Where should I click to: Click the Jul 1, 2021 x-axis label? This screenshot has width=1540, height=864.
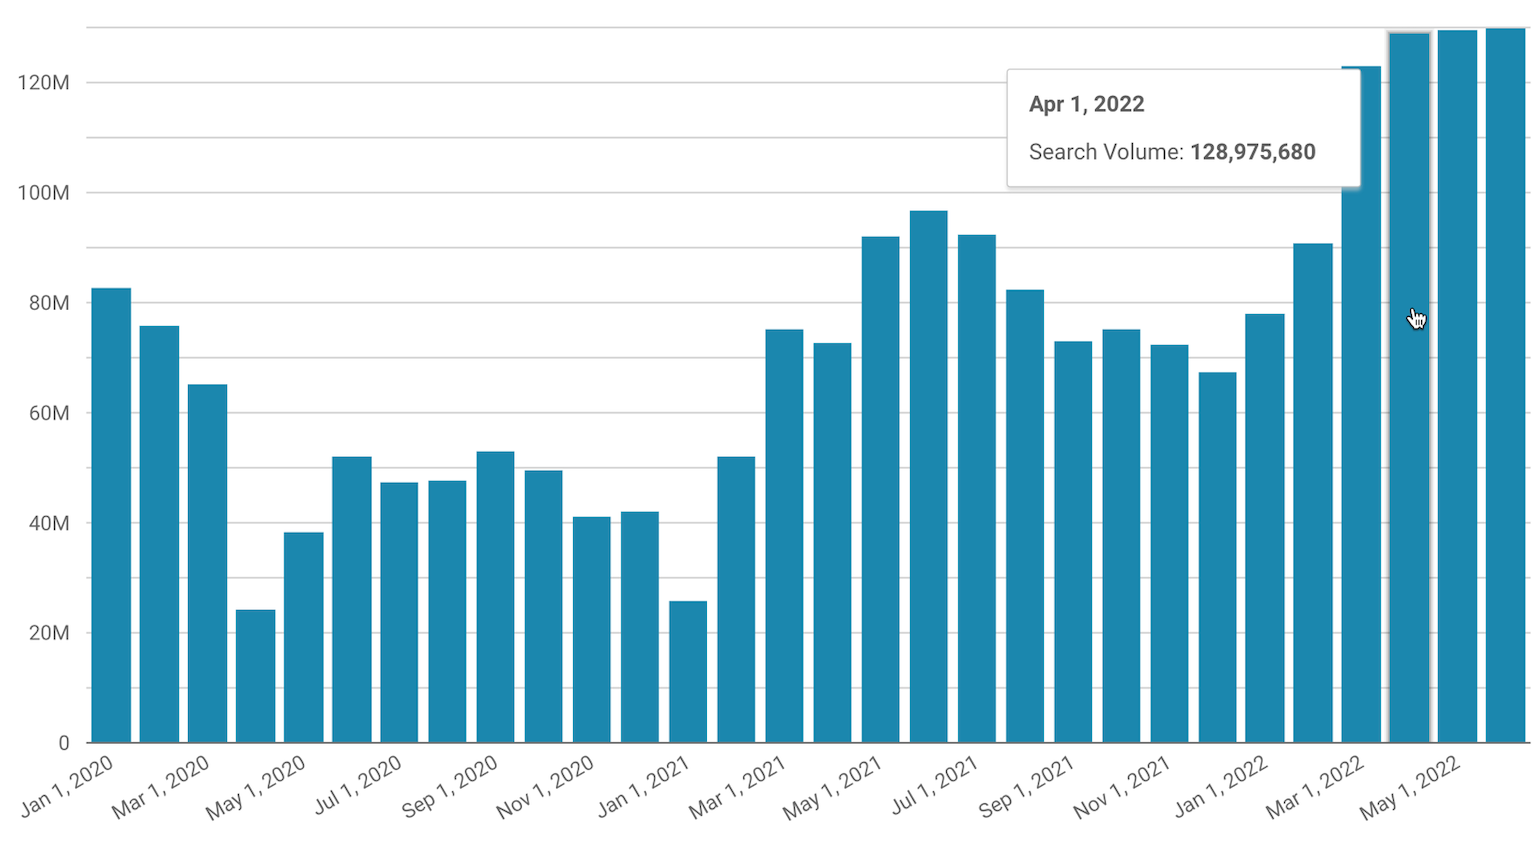tap(934, 787)
